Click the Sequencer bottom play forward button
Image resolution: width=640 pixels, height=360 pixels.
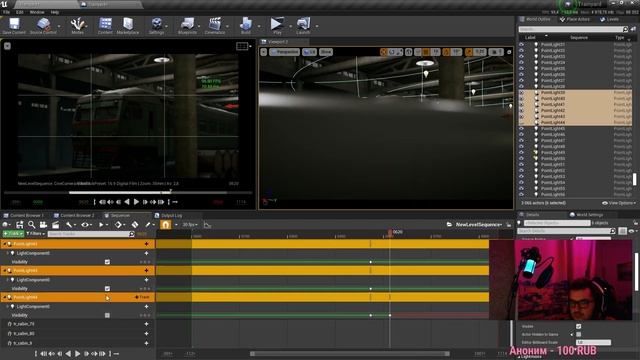(x=78, y=353)
